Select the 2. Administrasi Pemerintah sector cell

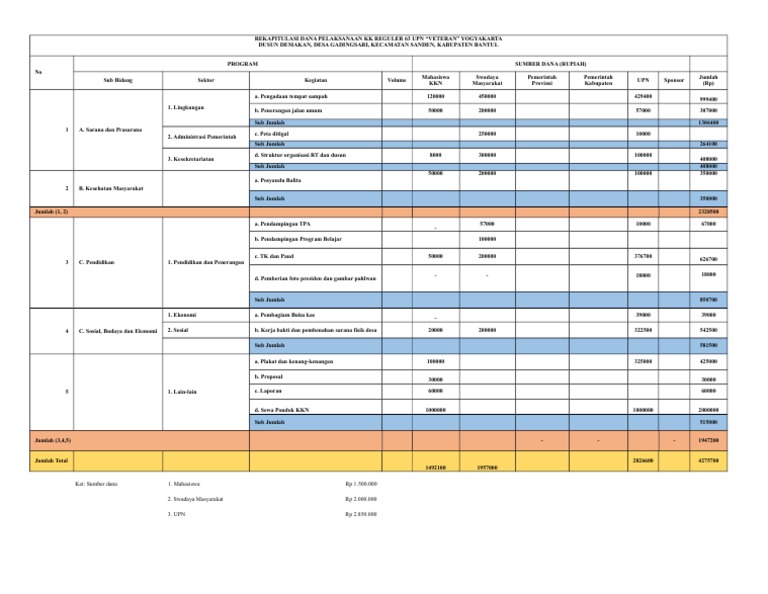(206, 137)
